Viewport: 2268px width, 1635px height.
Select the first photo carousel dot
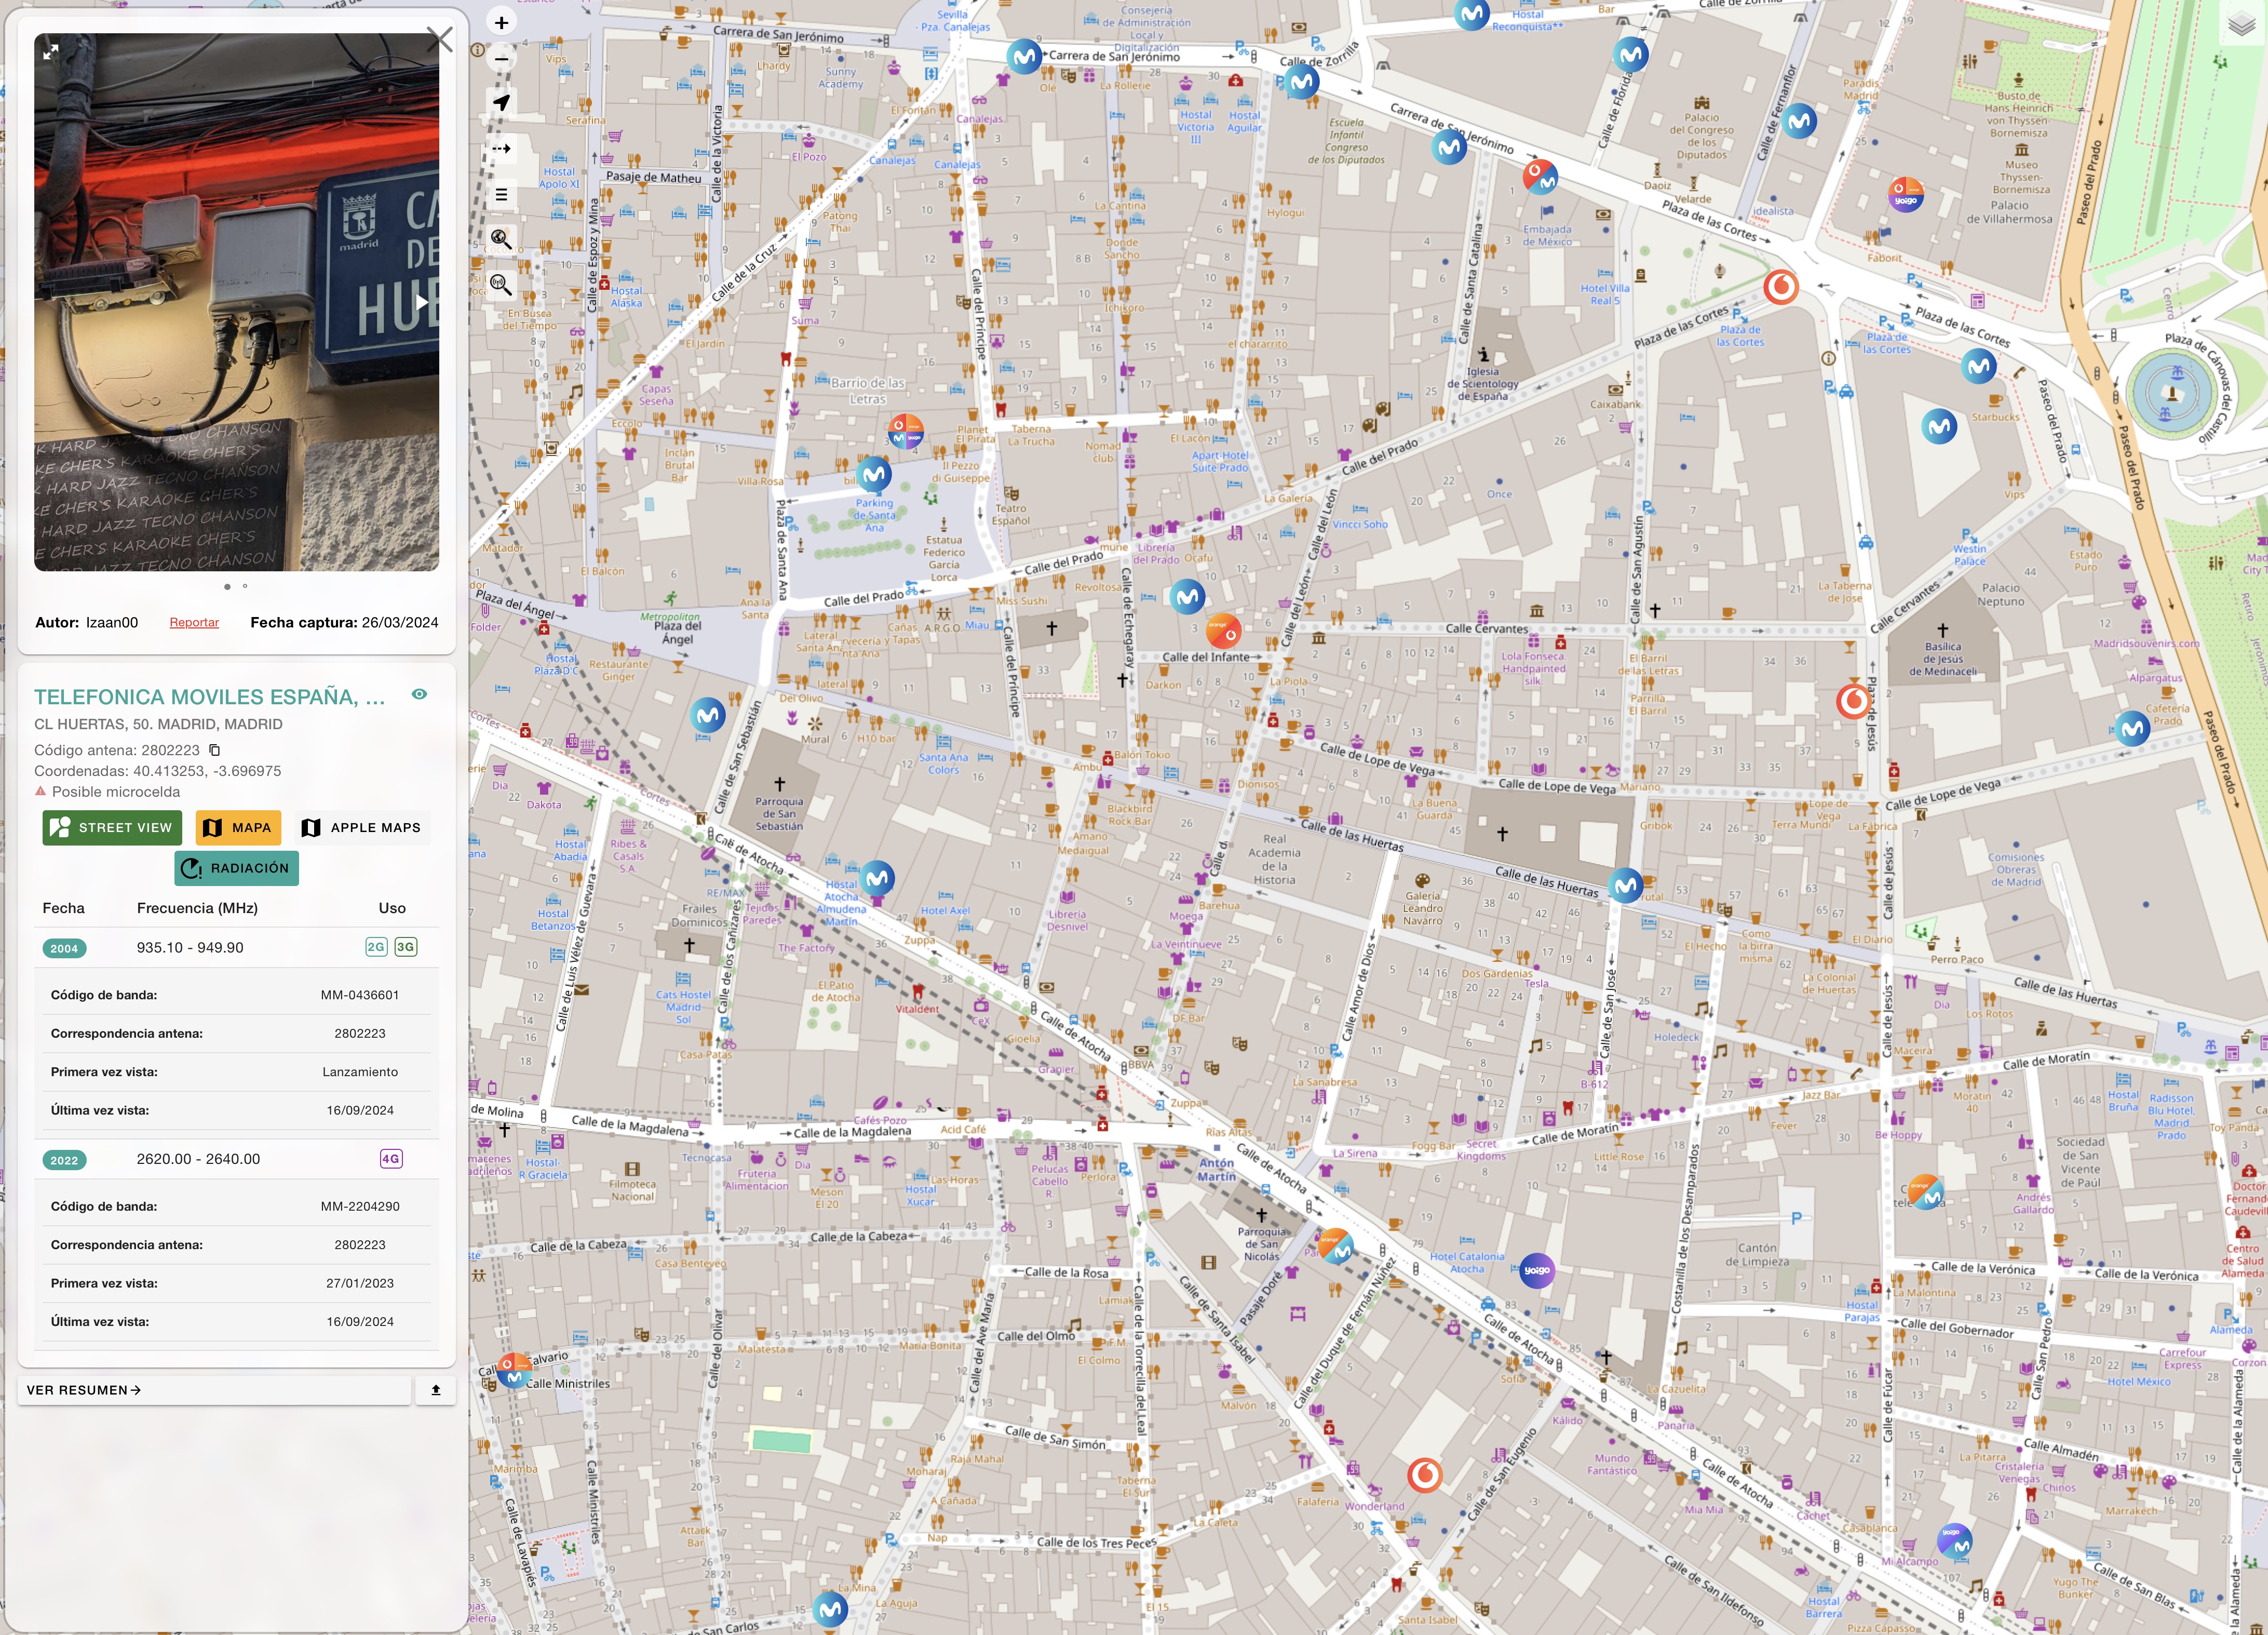coord(227,586)
